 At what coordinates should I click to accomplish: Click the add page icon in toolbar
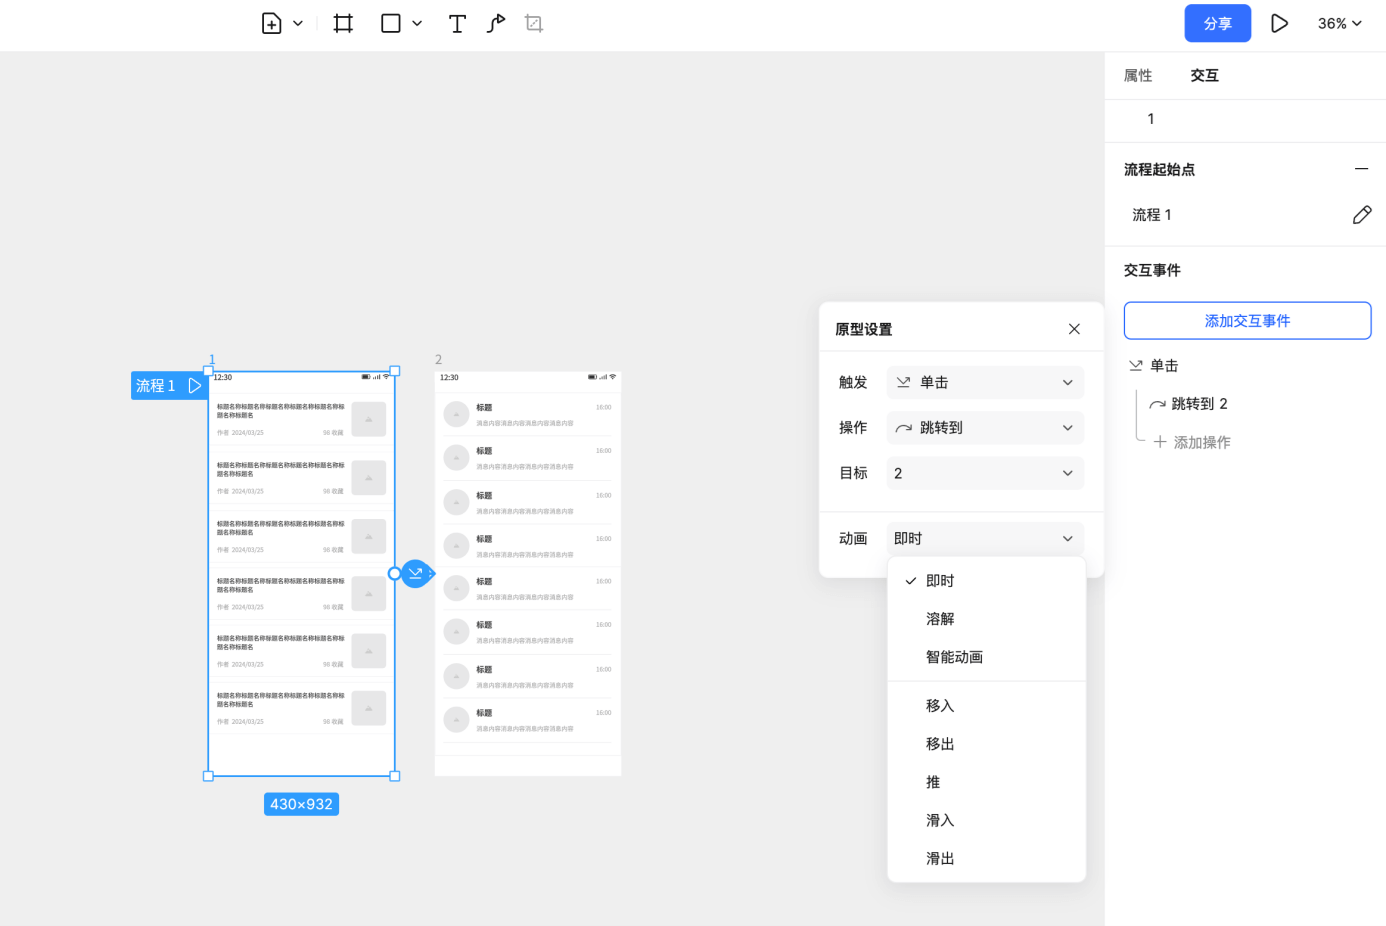pyautogui.click(x=271, y=23)
